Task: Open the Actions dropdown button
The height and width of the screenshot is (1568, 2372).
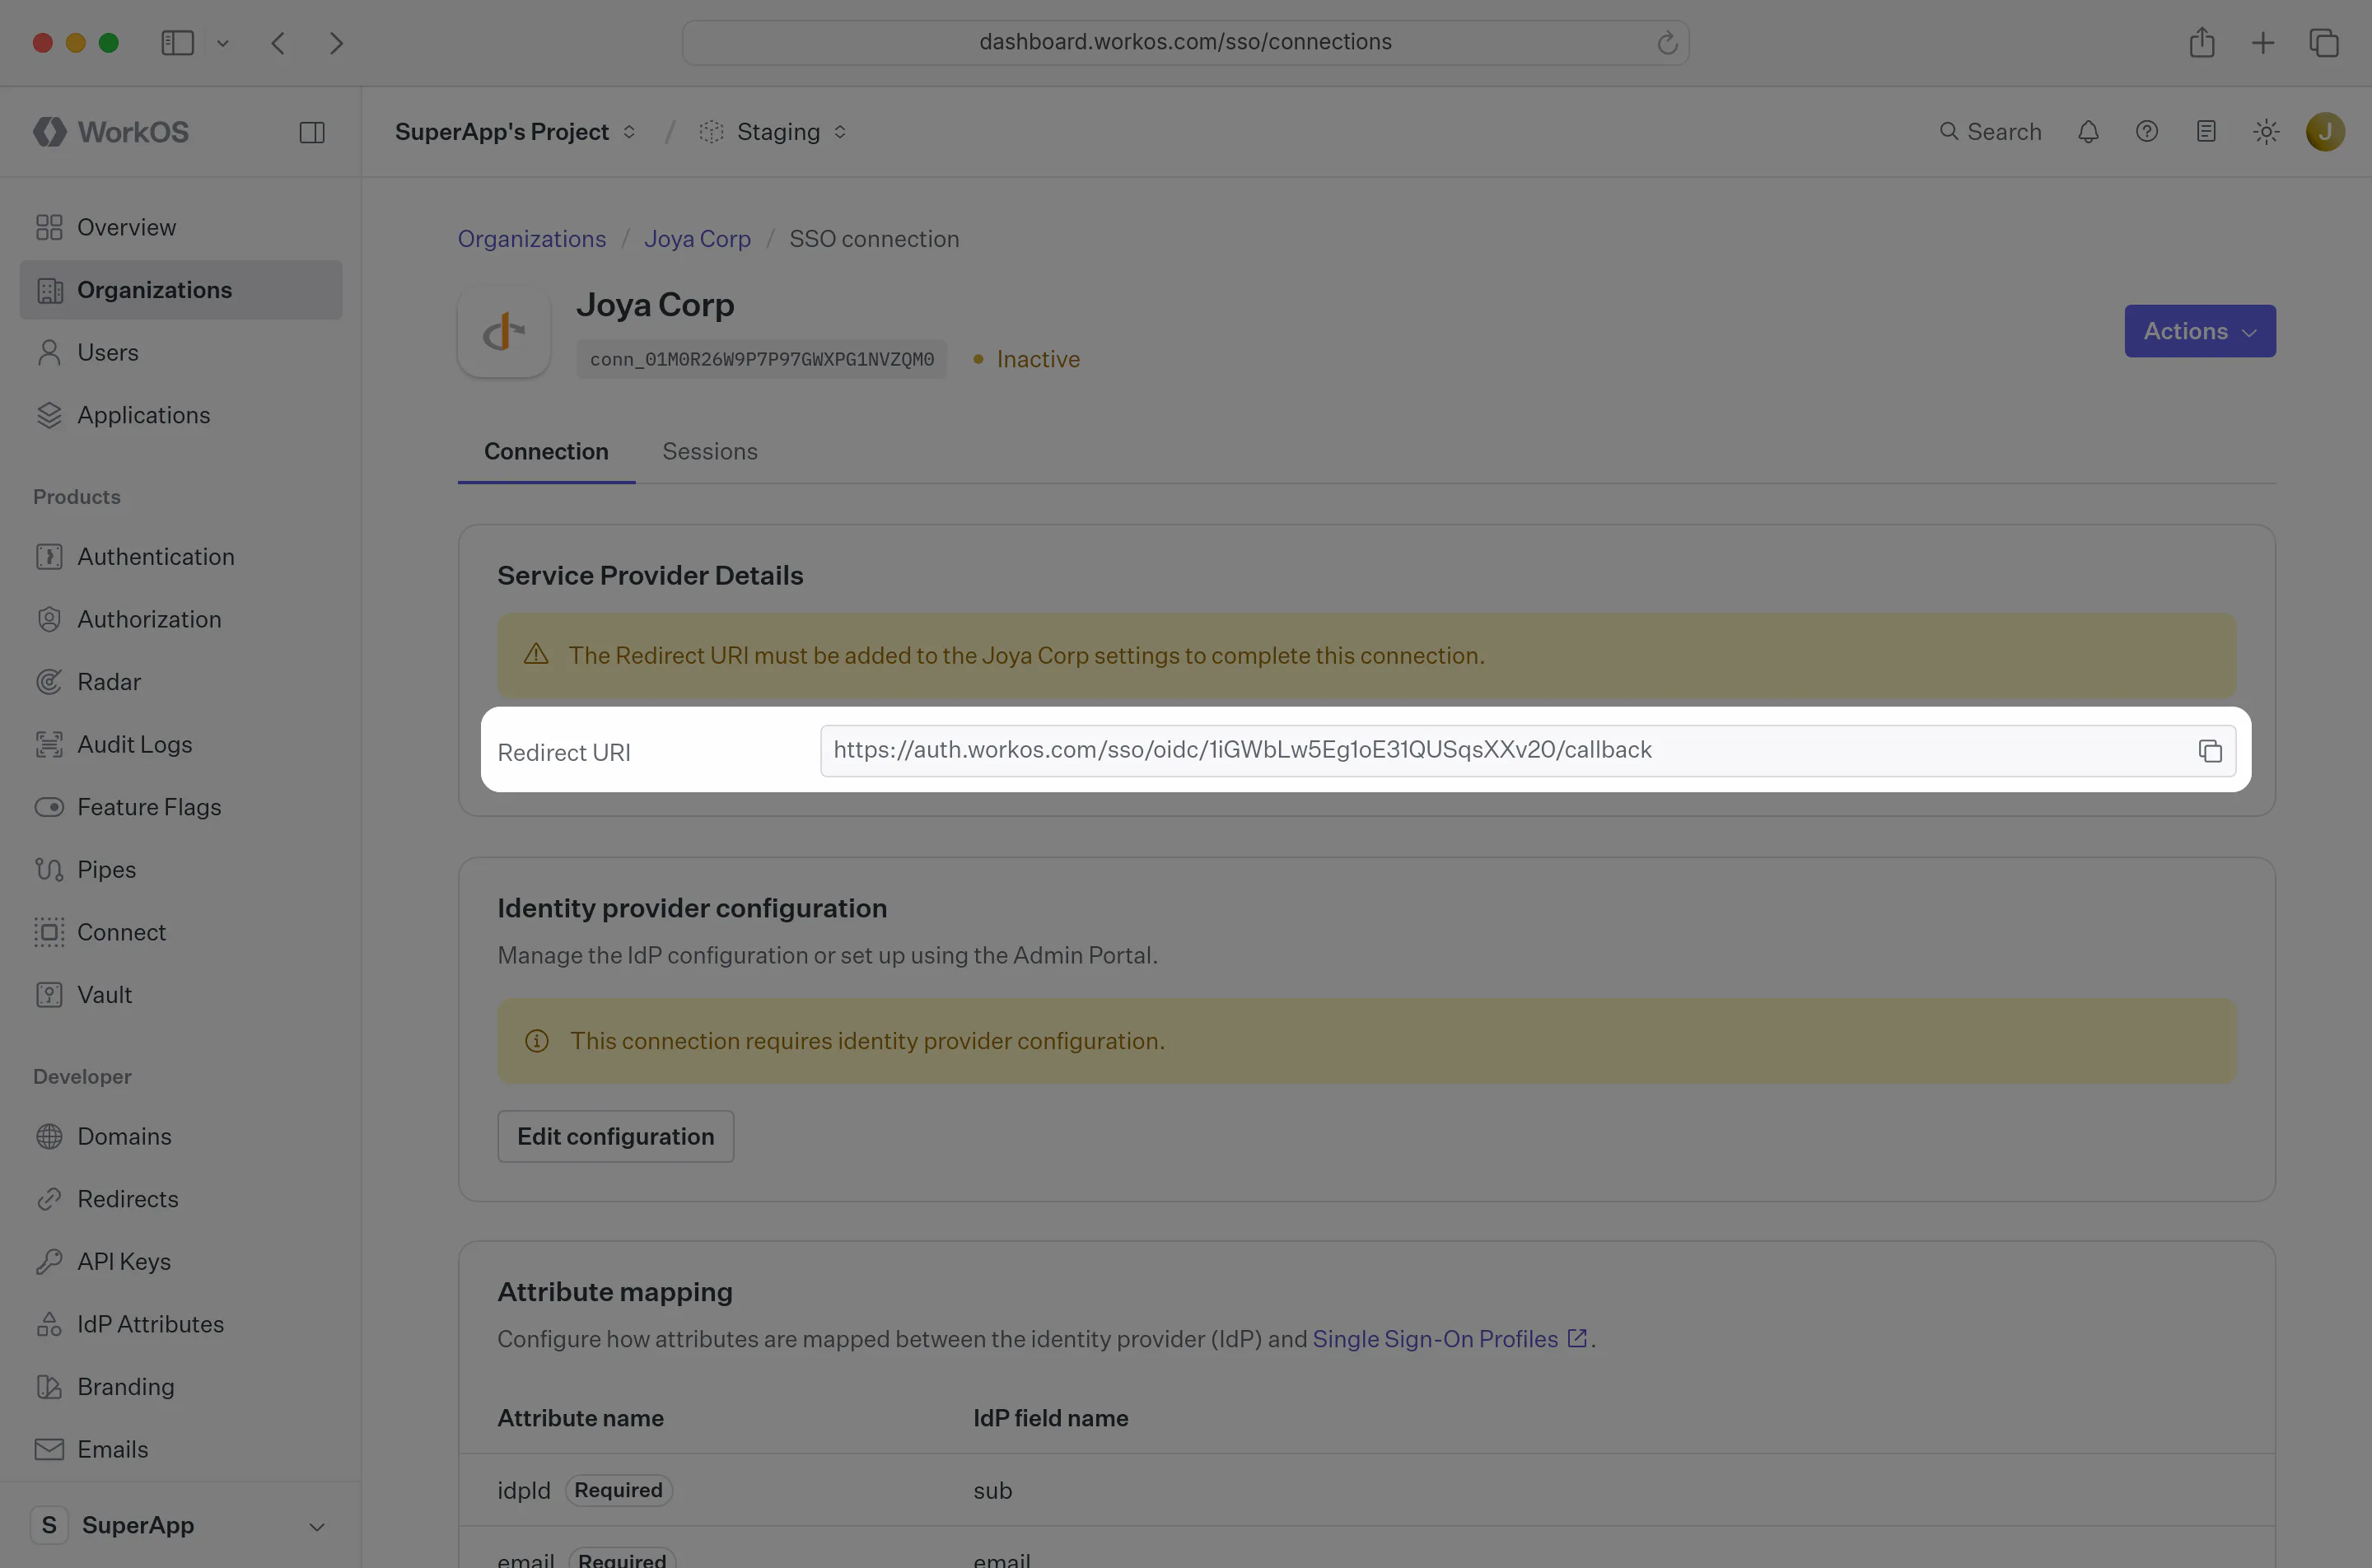Action: 2199,331
